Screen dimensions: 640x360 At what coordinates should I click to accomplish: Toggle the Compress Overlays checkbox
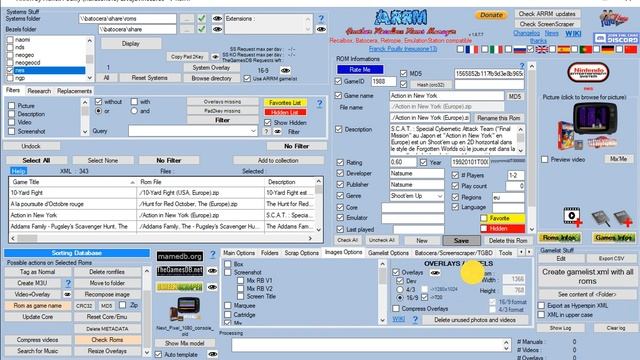tap(396, 308)
